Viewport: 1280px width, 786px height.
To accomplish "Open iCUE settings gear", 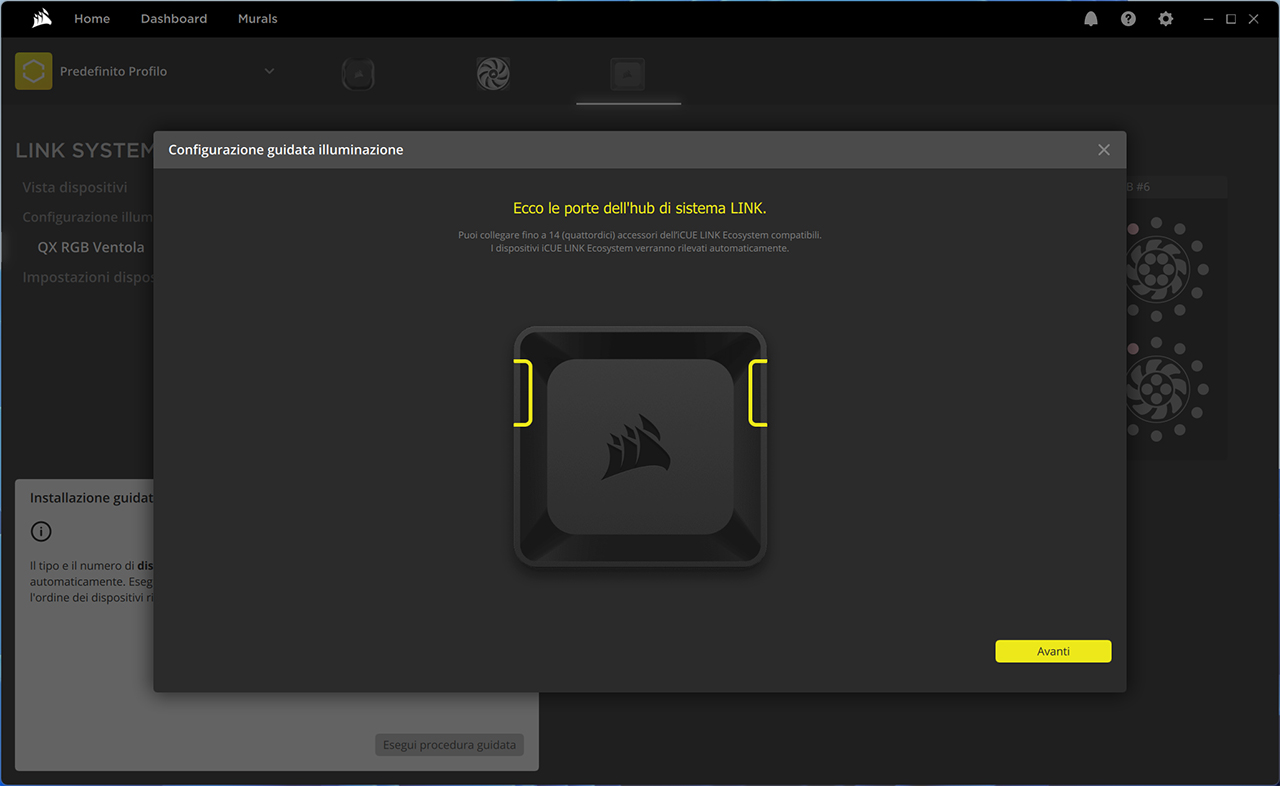I will [1165, 19].
